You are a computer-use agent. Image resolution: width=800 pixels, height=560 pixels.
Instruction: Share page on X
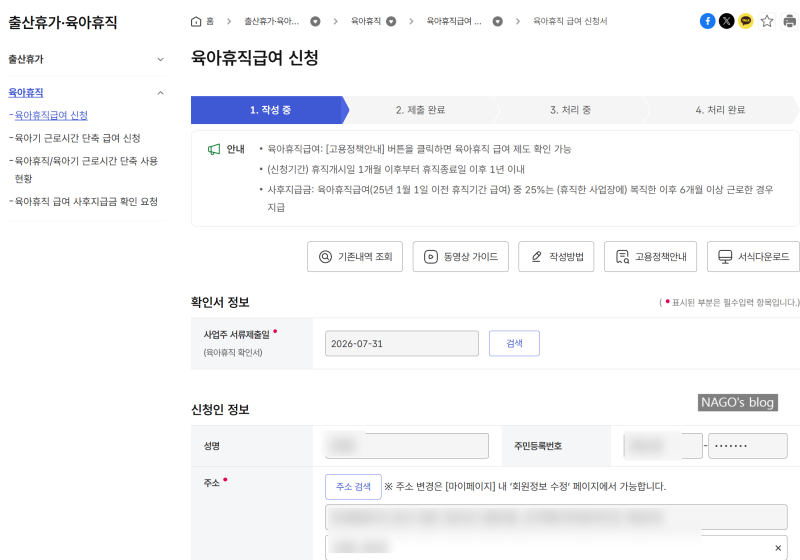point(727,21)
